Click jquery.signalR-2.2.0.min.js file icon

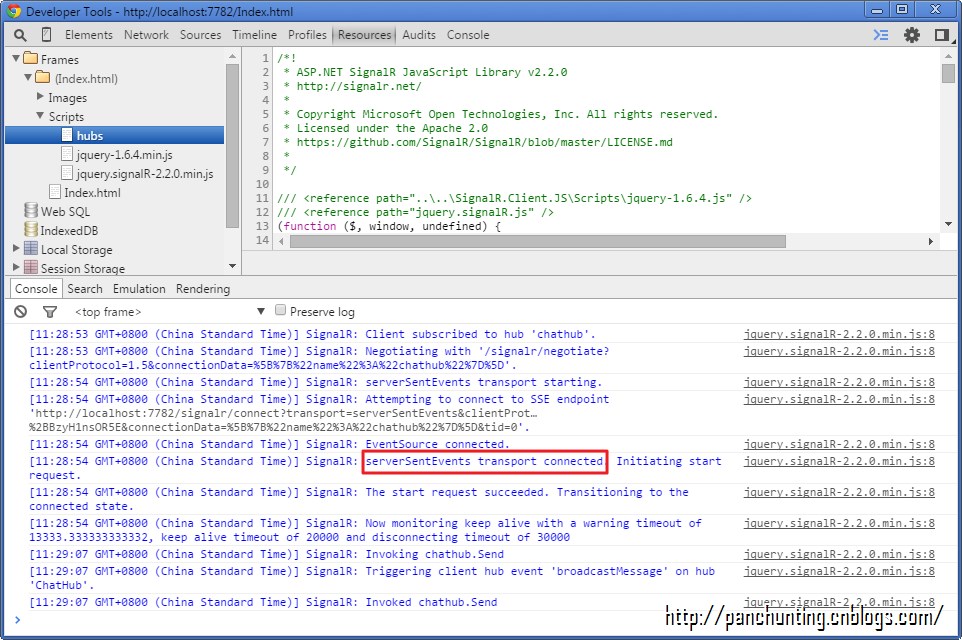tap(67, 173)
